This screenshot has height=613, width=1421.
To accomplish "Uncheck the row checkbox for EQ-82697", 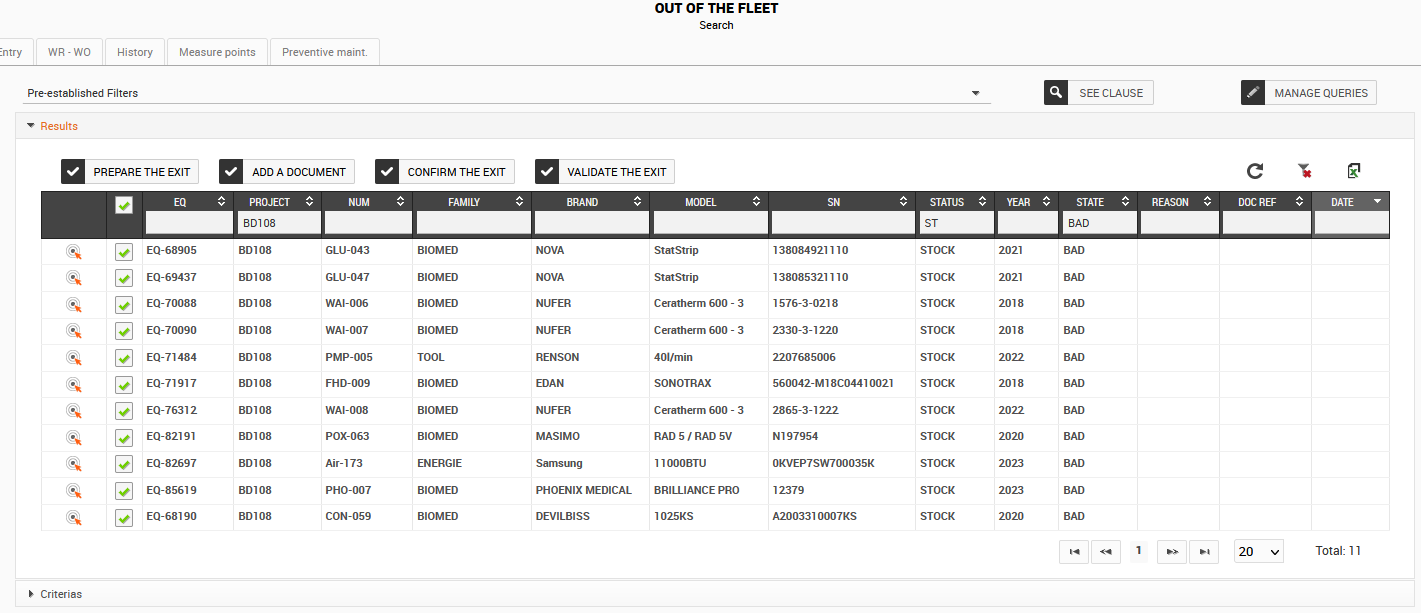I will coord(124,464).
